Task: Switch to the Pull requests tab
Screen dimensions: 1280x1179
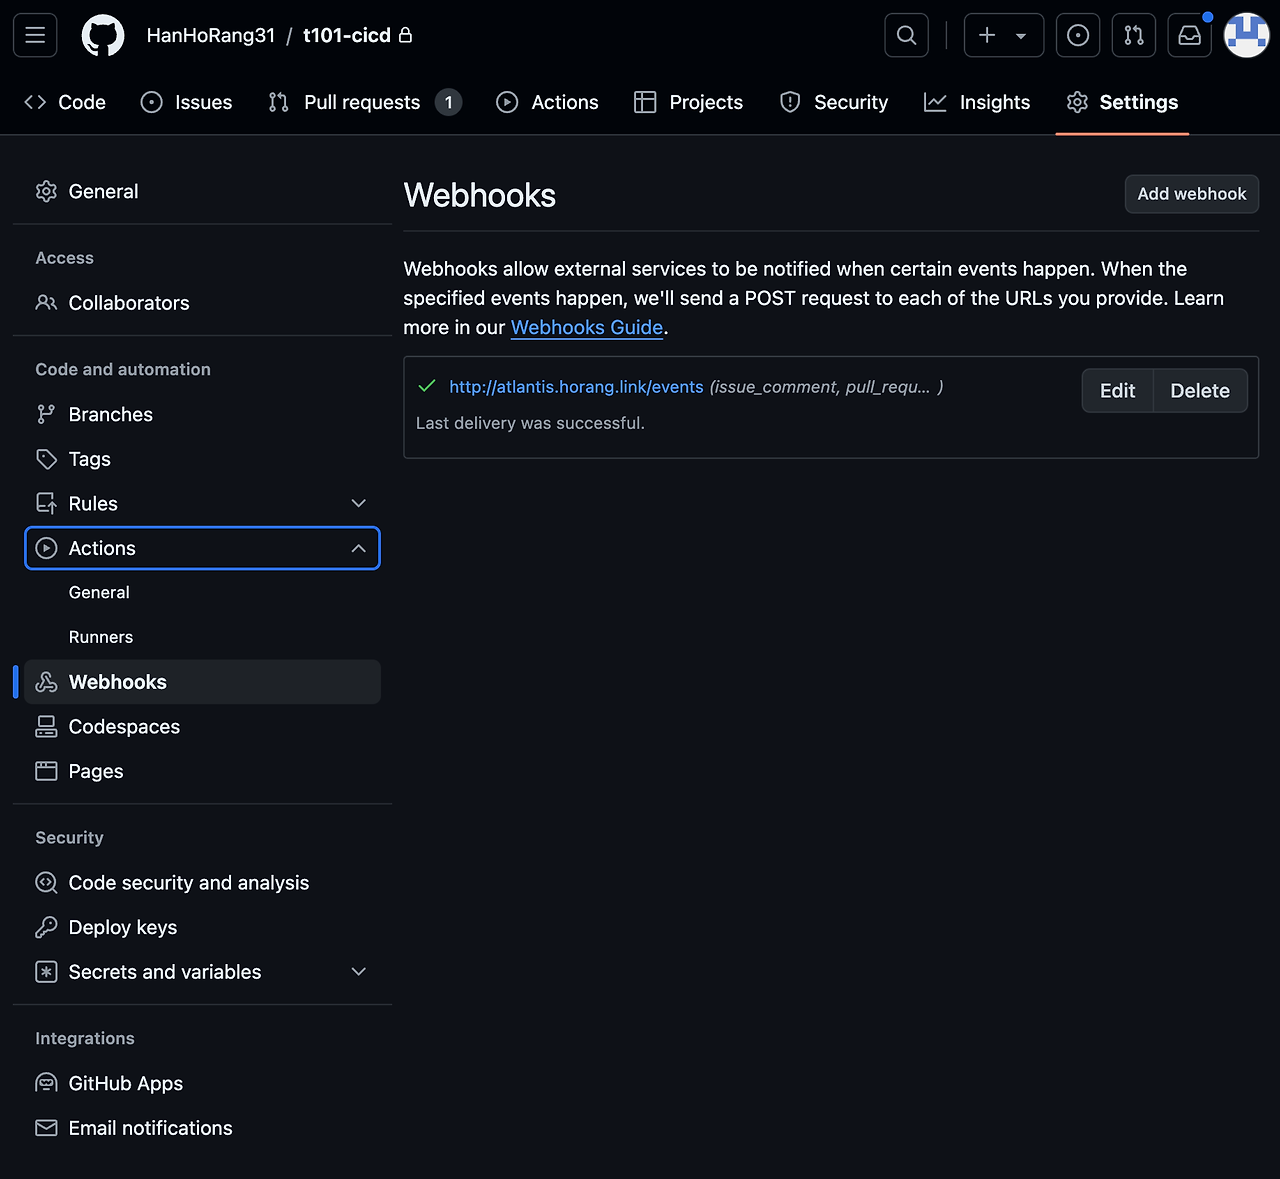Action: 365,102
